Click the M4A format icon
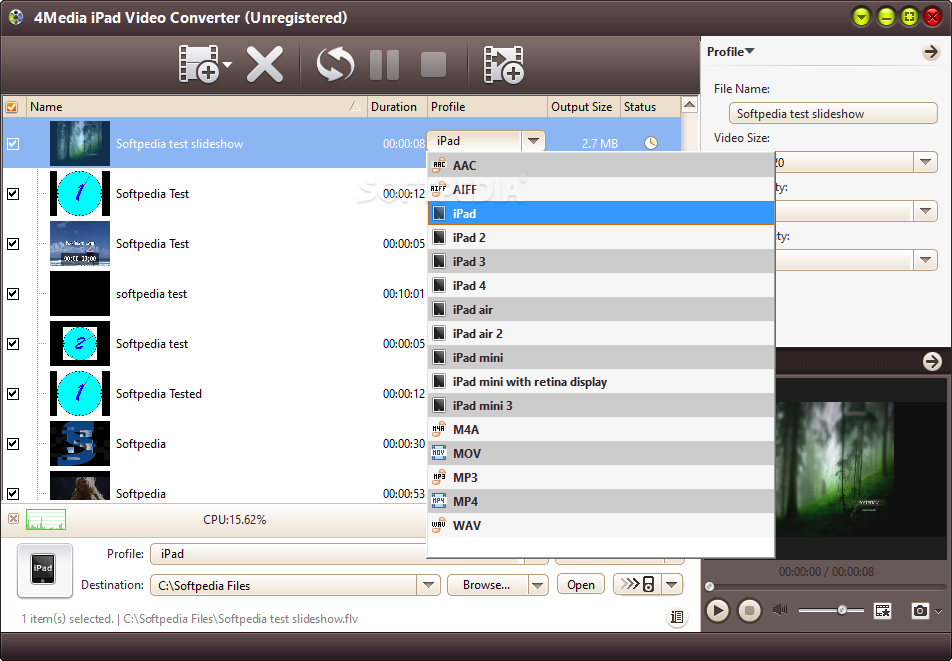 click(x=438, y=429)
